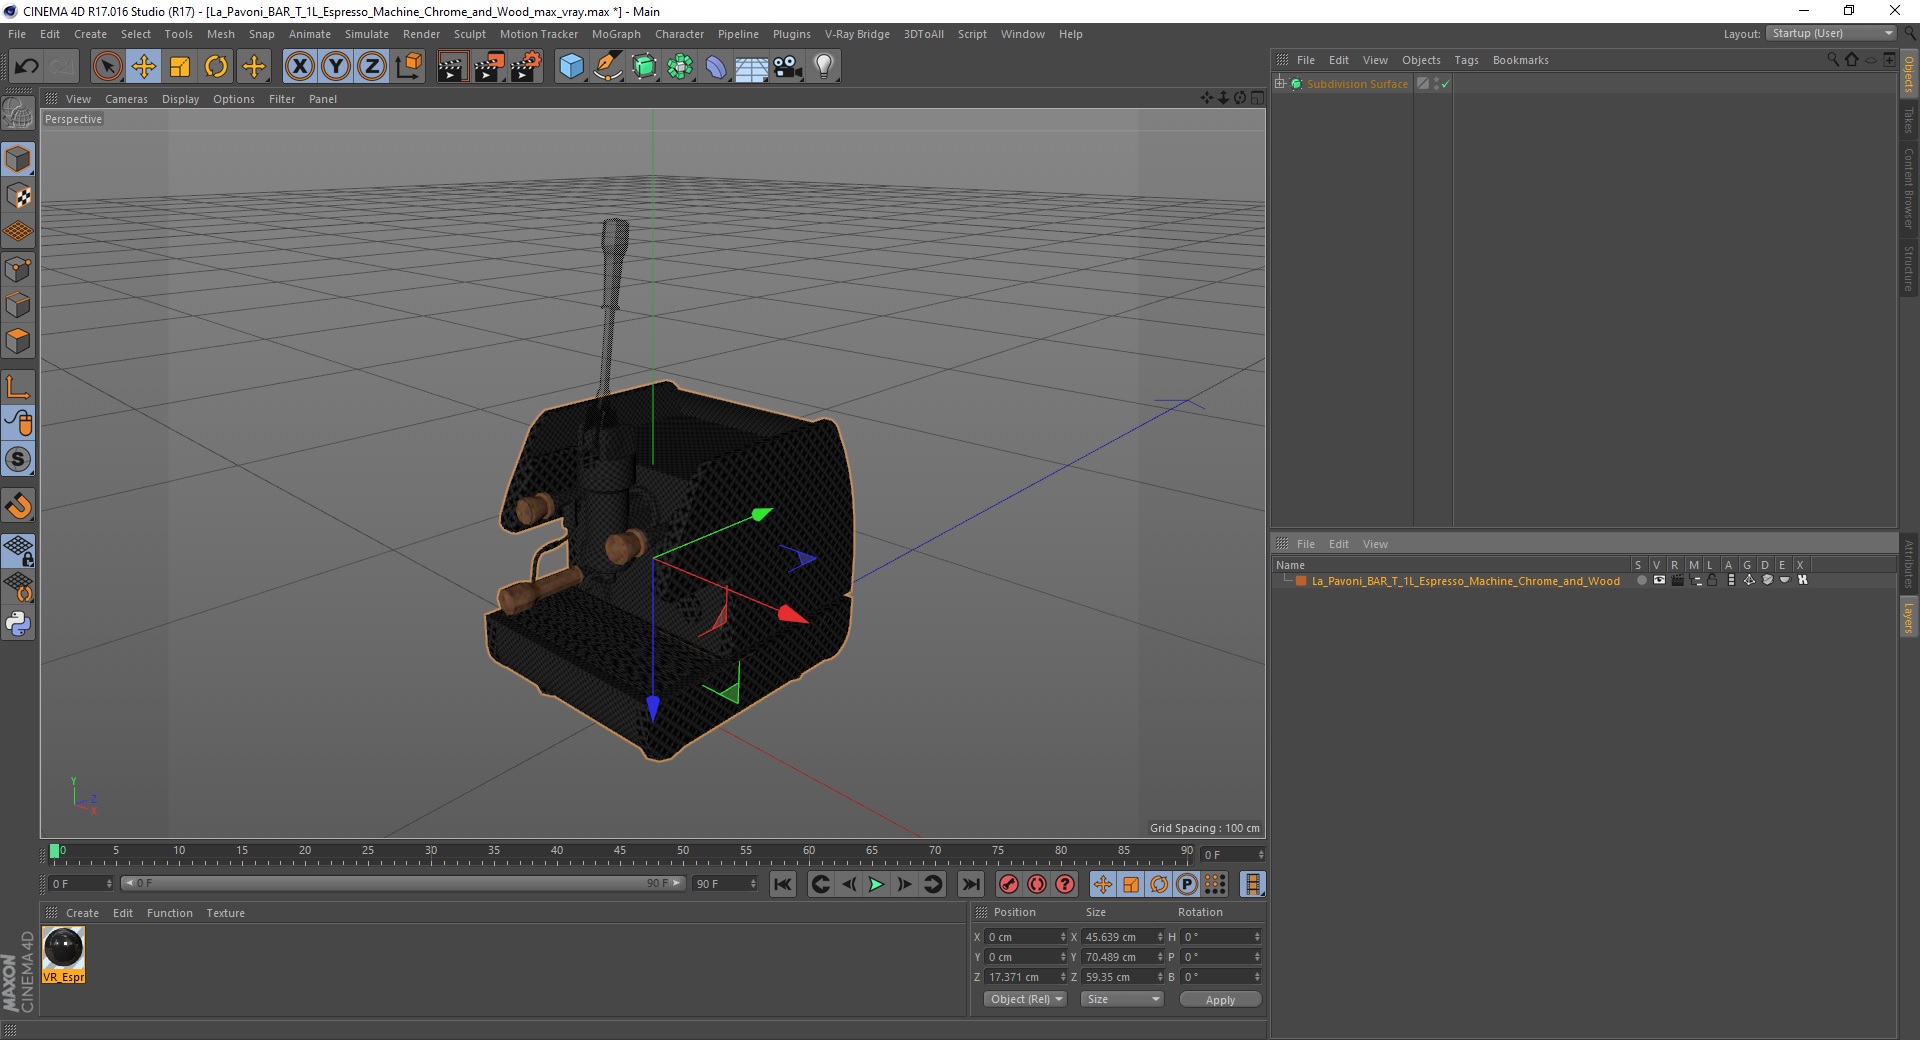Open Edit Render Settings icon
Screen dimensions: 1920x1040
[526, 67]
